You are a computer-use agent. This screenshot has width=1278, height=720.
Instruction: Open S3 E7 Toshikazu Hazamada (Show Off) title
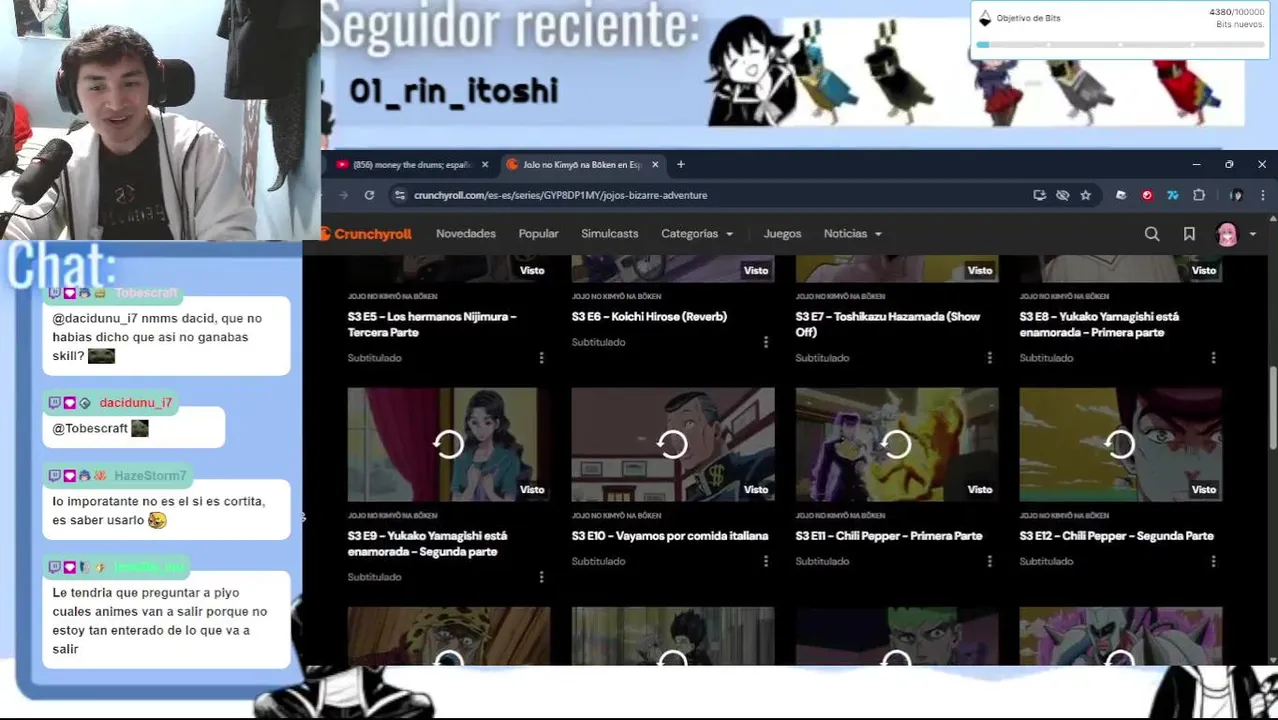[888, 324]
